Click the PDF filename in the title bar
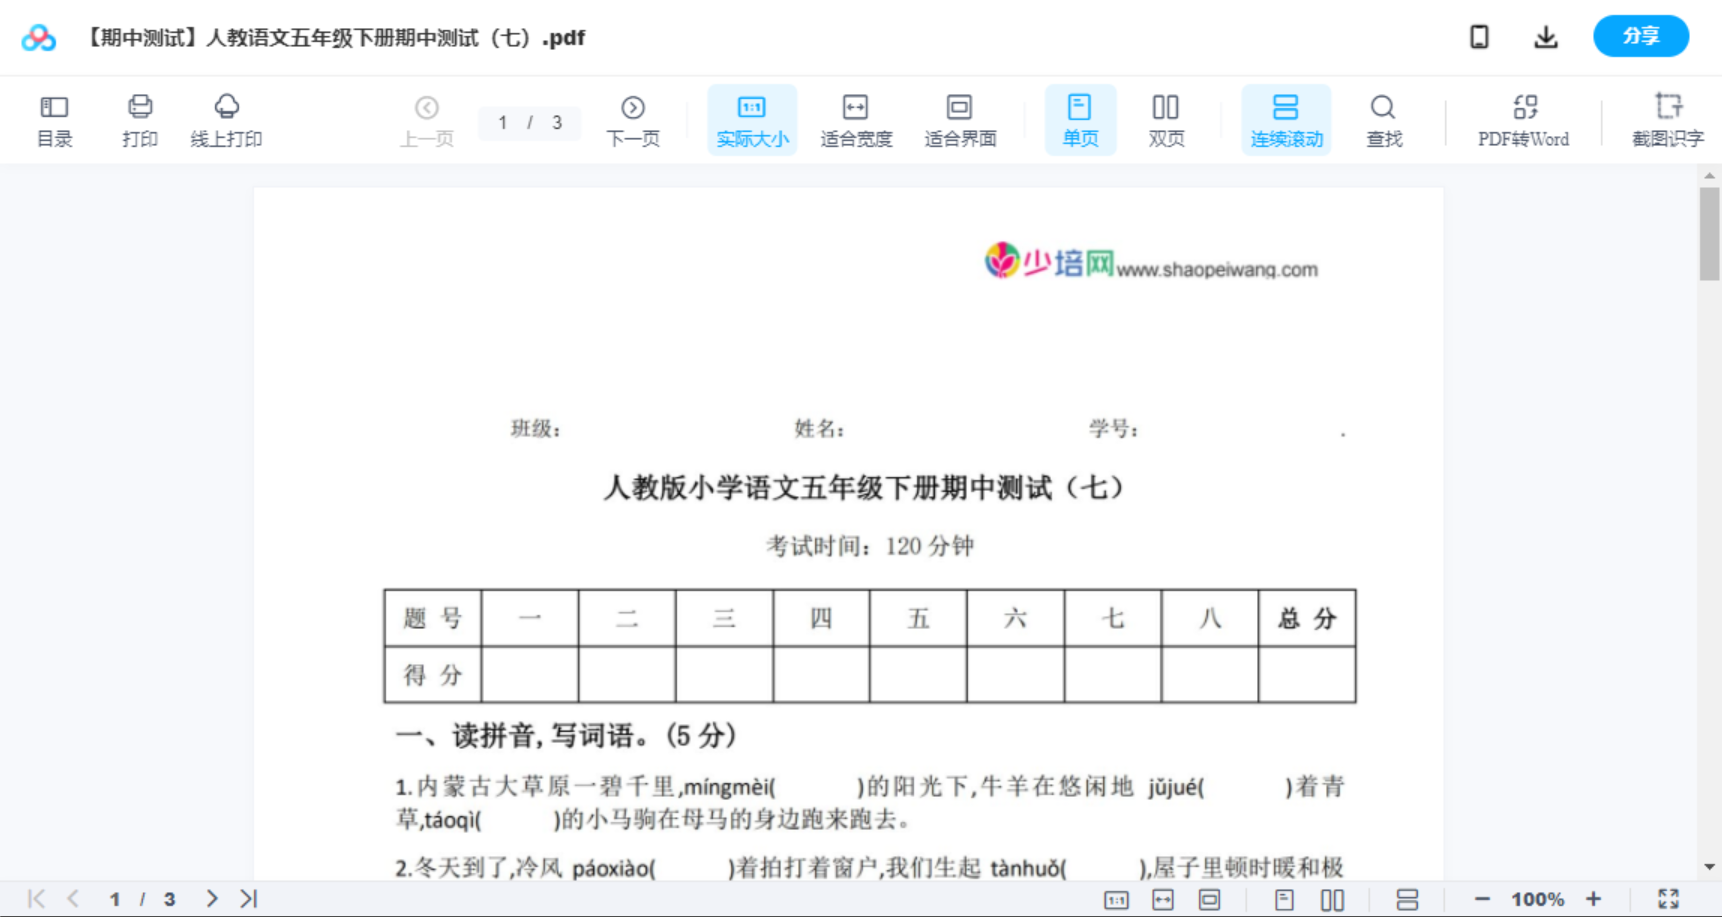 coord(335,38)
